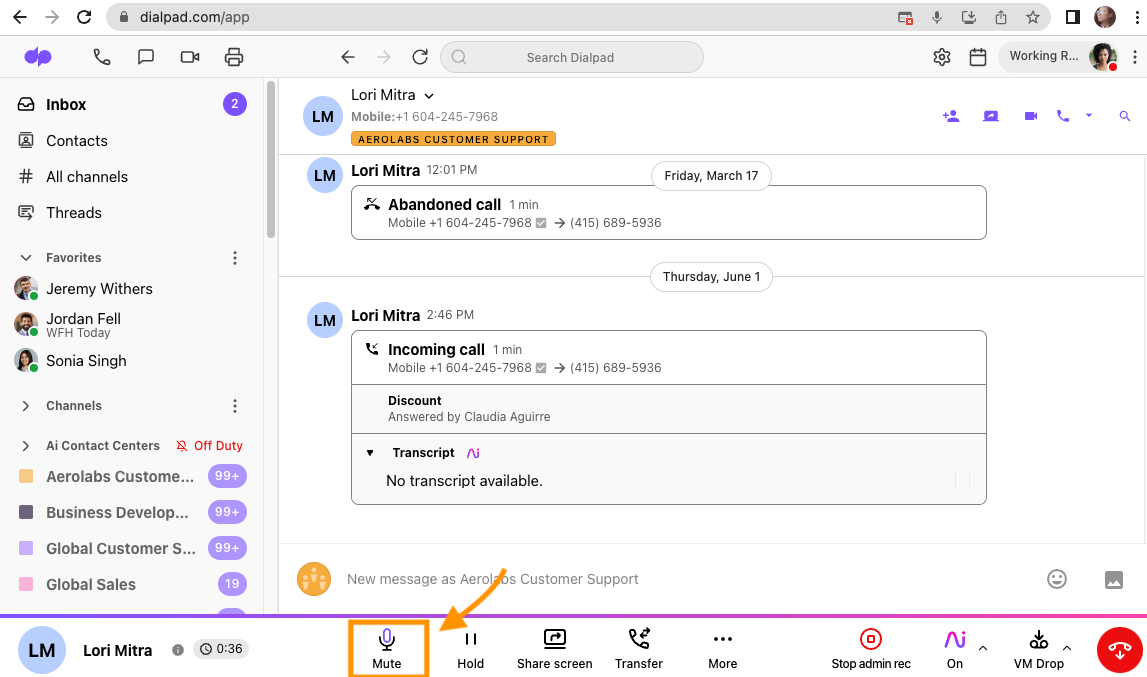Click the VM Drop icon

click(x=1038, y=640)
